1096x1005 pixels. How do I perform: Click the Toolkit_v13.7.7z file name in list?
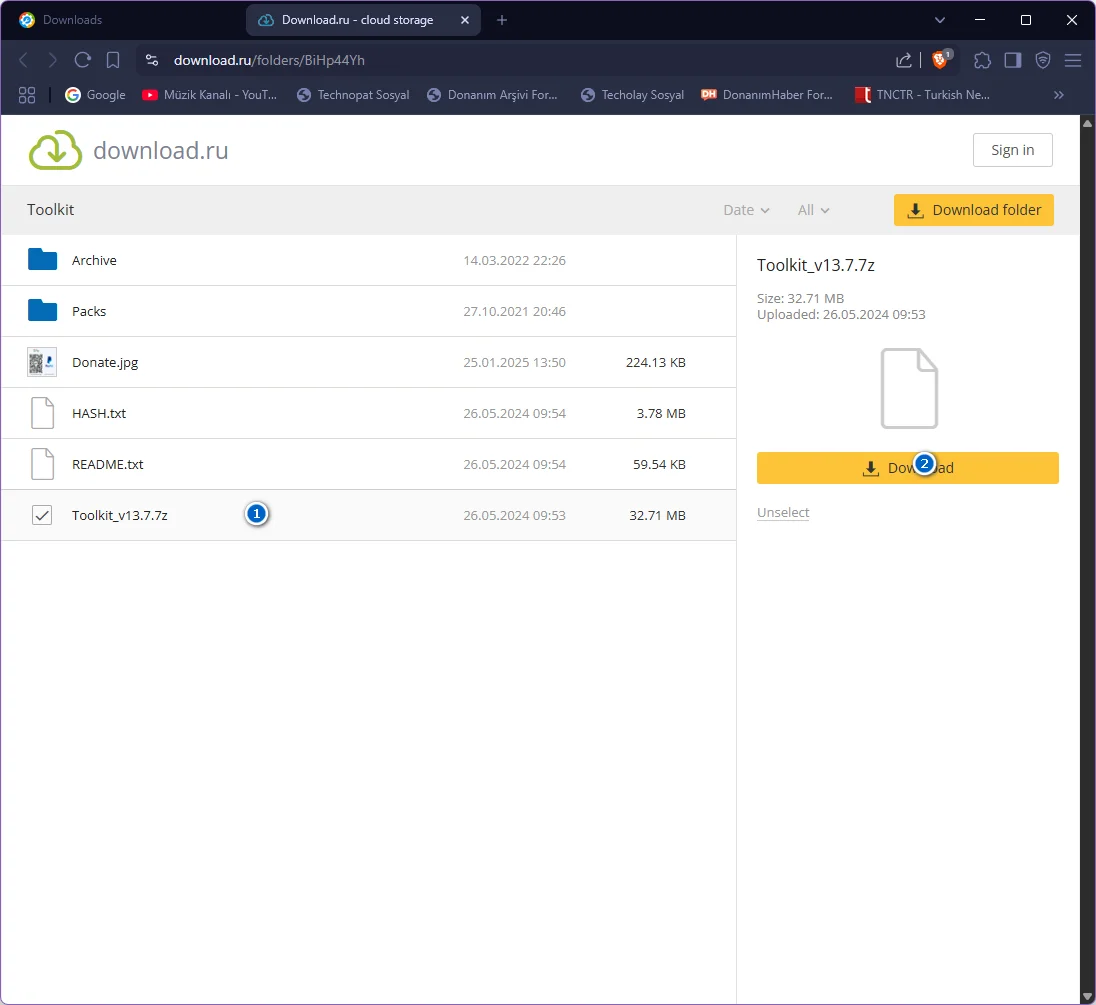[x=120, y=515]
